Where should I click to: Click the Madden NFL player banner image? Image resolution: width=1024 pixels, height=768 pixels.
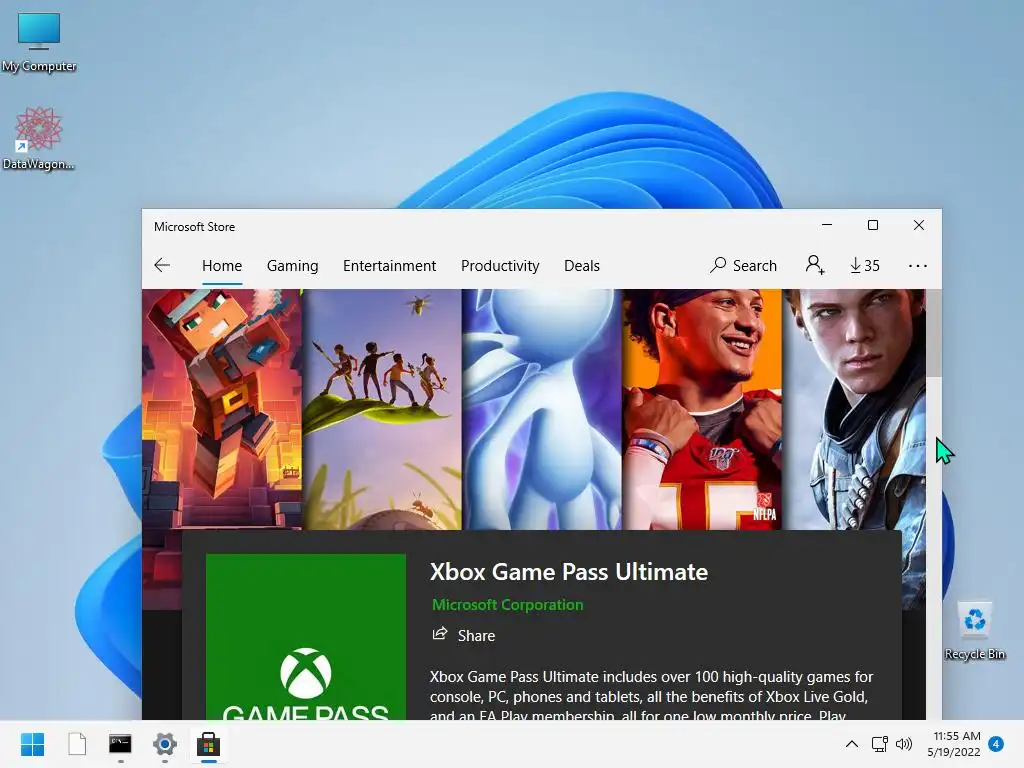(x=702, y=409)
